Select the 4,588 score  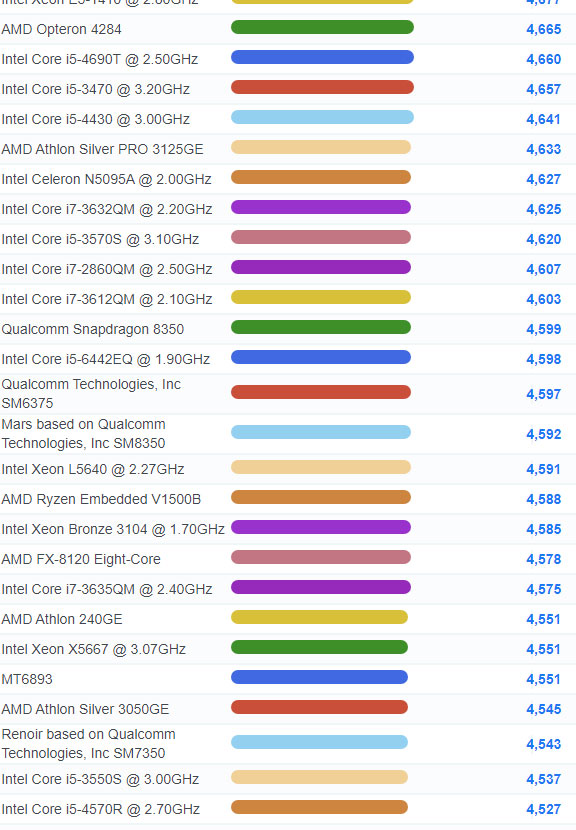coord(544,499)
